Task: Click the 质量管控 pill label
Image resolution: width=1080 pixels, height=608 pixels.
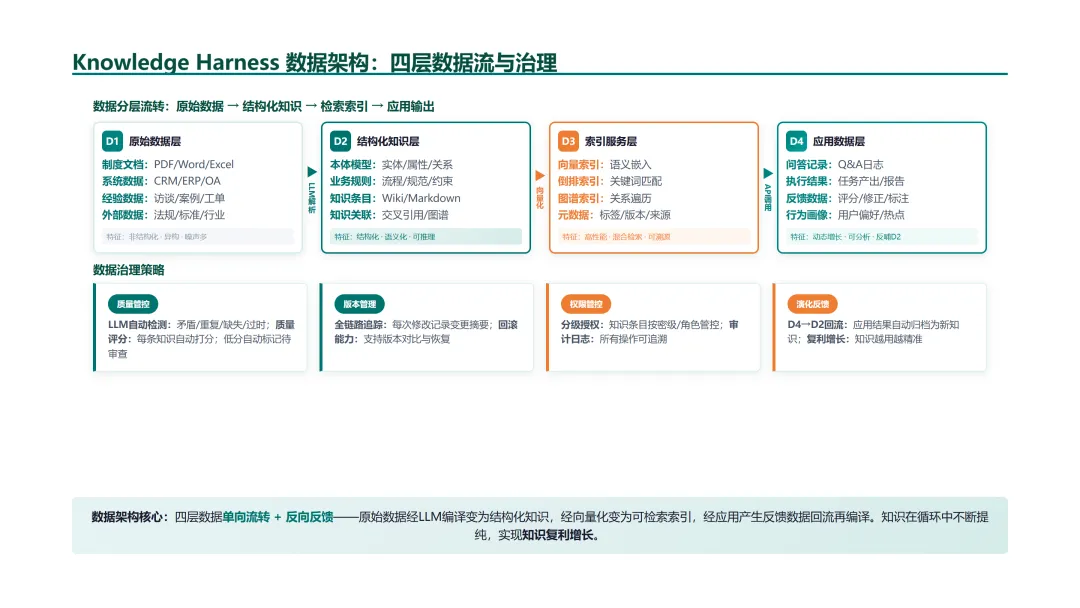Action: click(x=133, y=304)
